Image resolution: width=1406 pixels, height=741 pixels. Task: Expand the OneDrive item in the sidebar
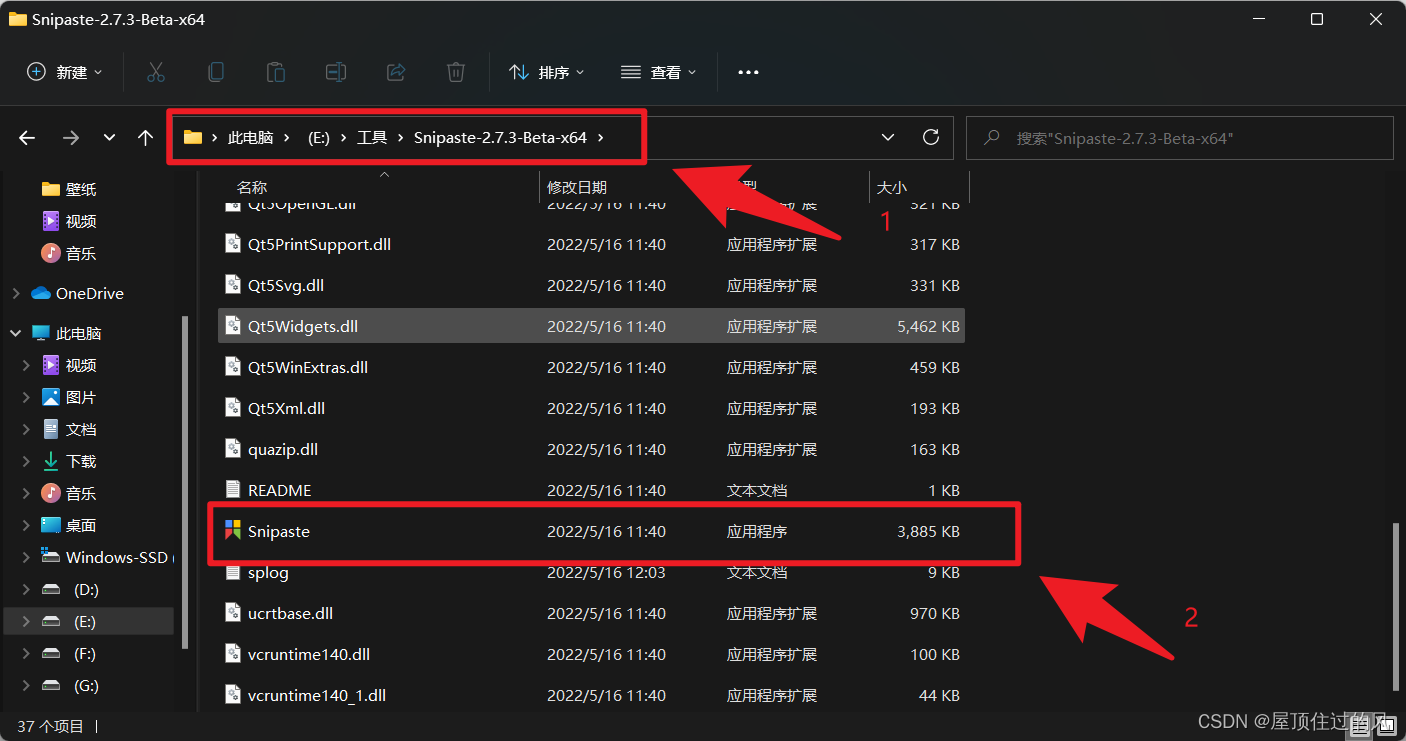pyautogui.click(x=15, y=293)
